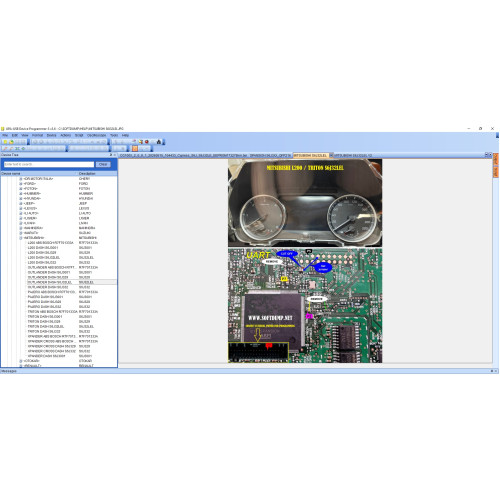500x500 pixels.
Task: Open the File menu
Action: click(5, 135)
